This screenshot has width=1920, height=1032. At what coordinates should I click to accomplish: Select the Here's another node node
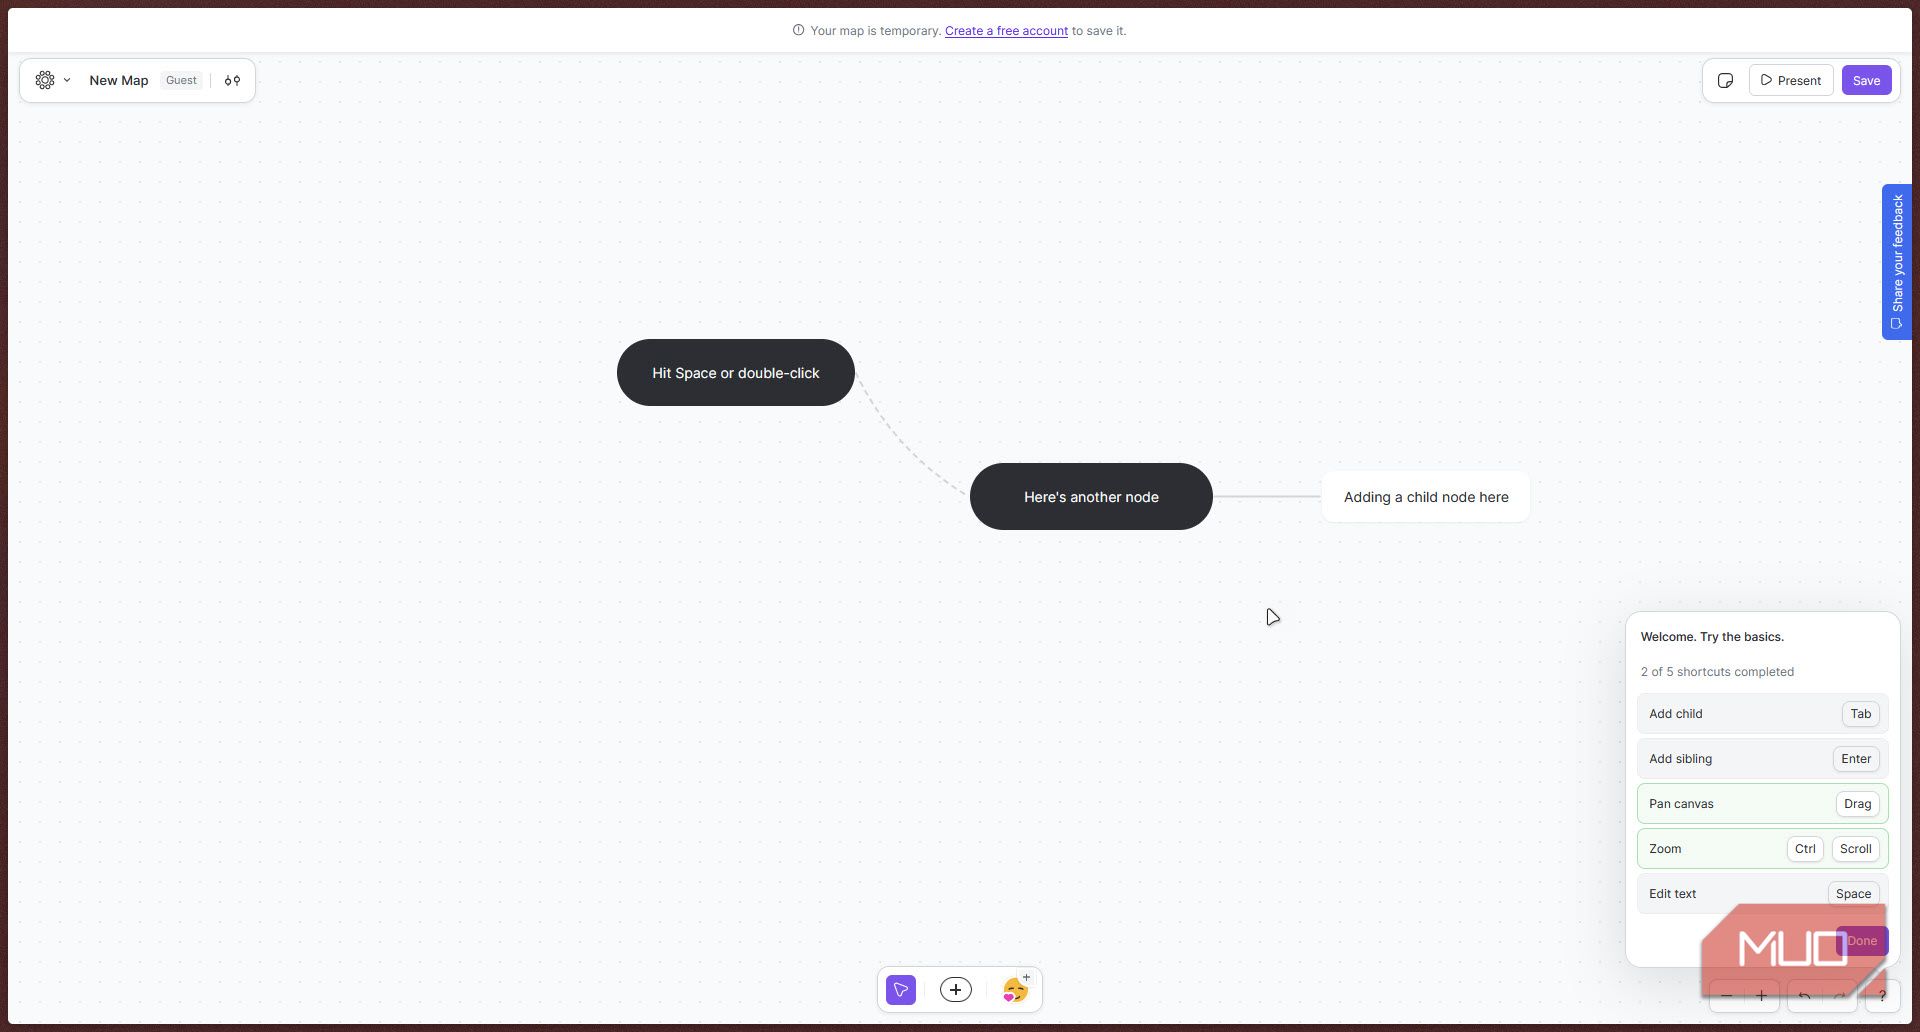pyautogui.click(x=1091, y=496)
